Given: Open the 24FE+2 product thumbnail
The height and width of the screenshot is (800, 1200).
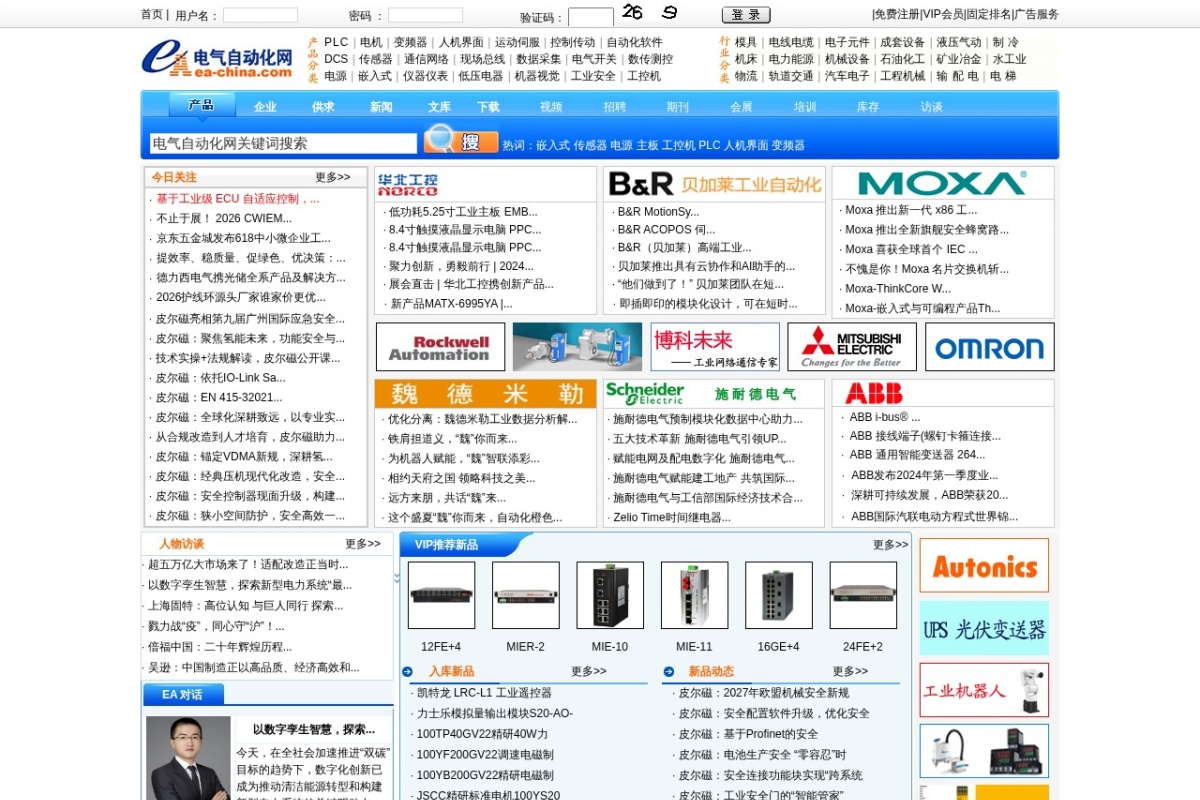Looking at the screenshot, I should coord(863,595).
